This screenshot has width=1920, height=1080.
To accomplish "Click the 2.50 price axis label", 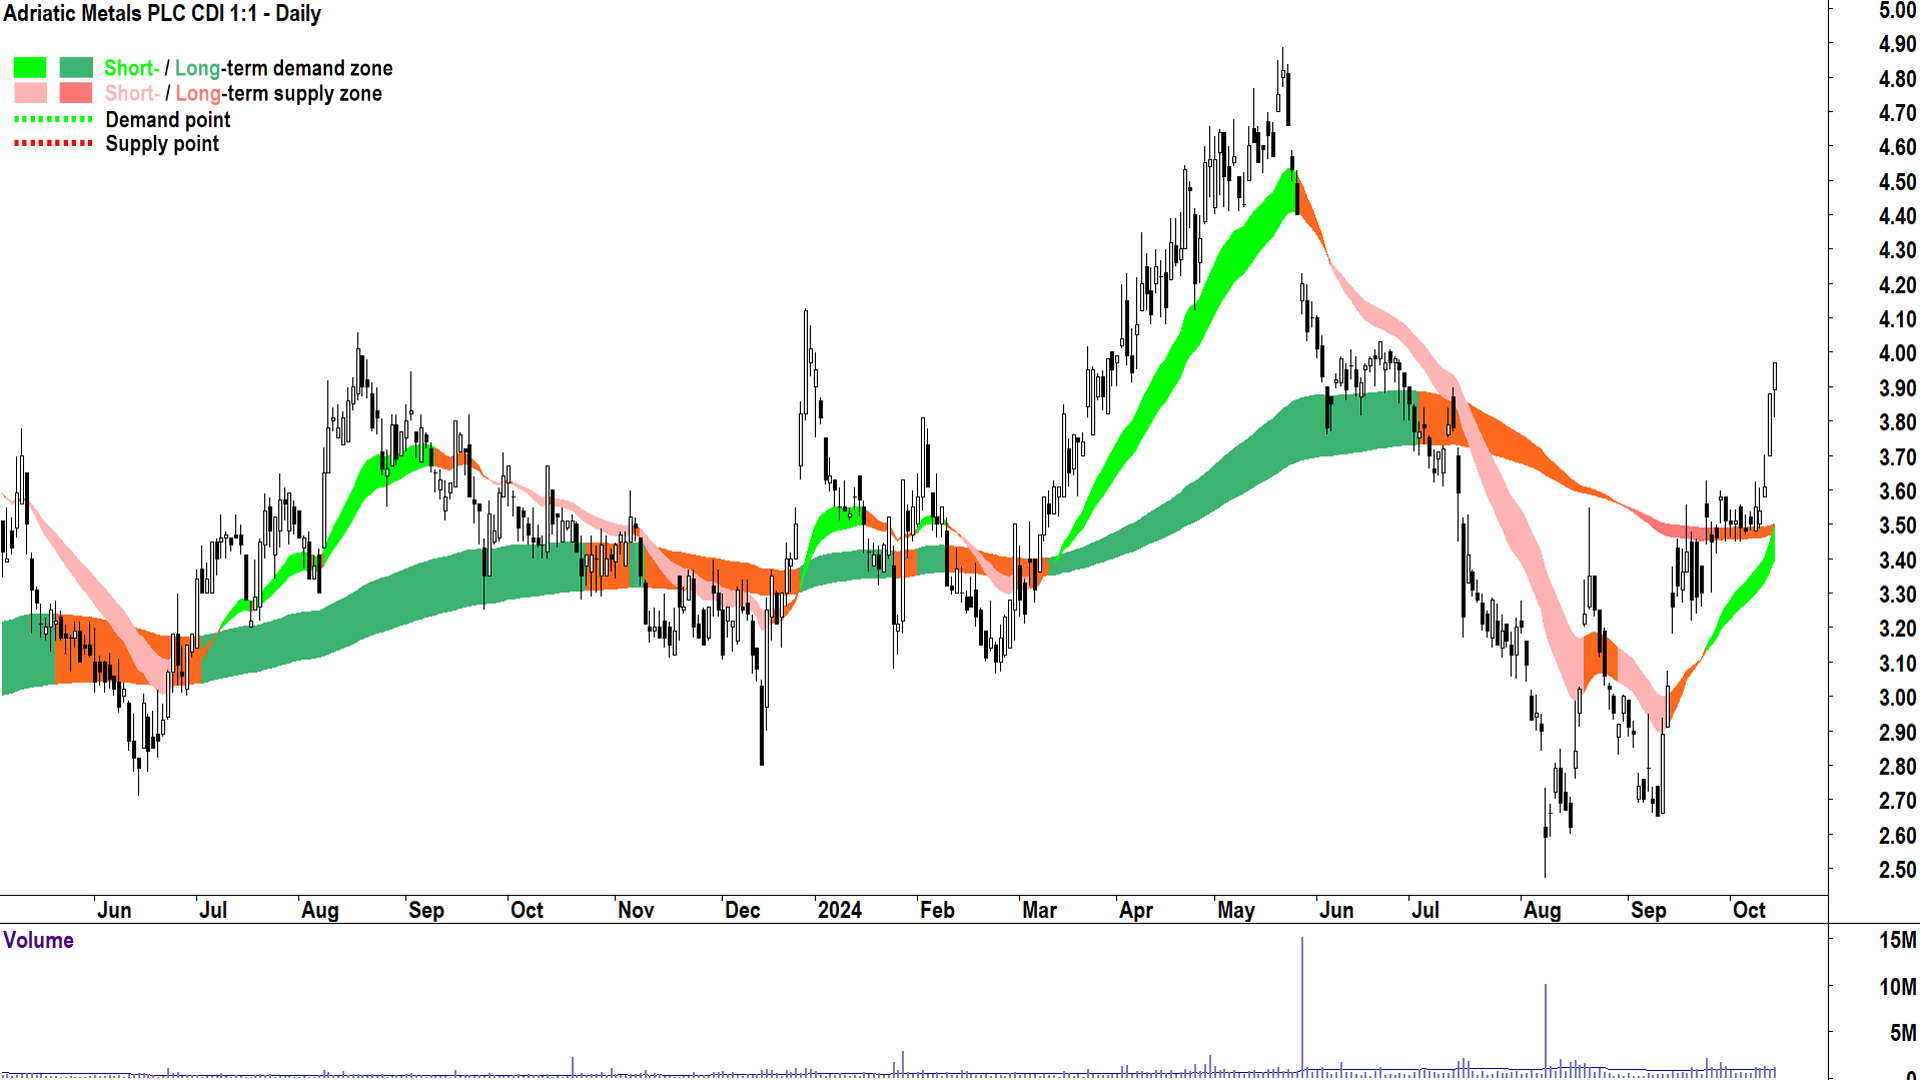I will coord(1897,870).
